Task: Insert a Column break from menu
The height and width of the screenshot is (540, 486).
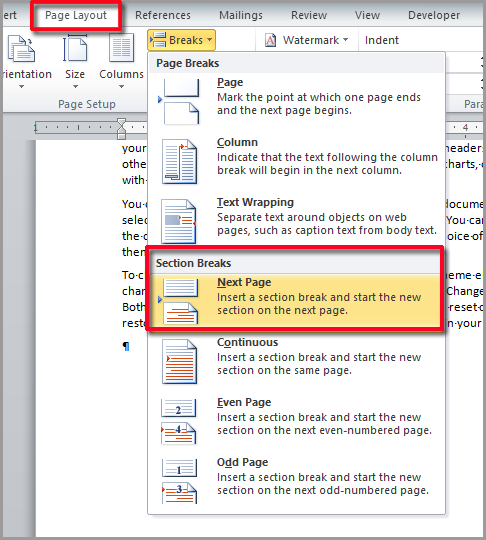Action: [x=296, y=157]
